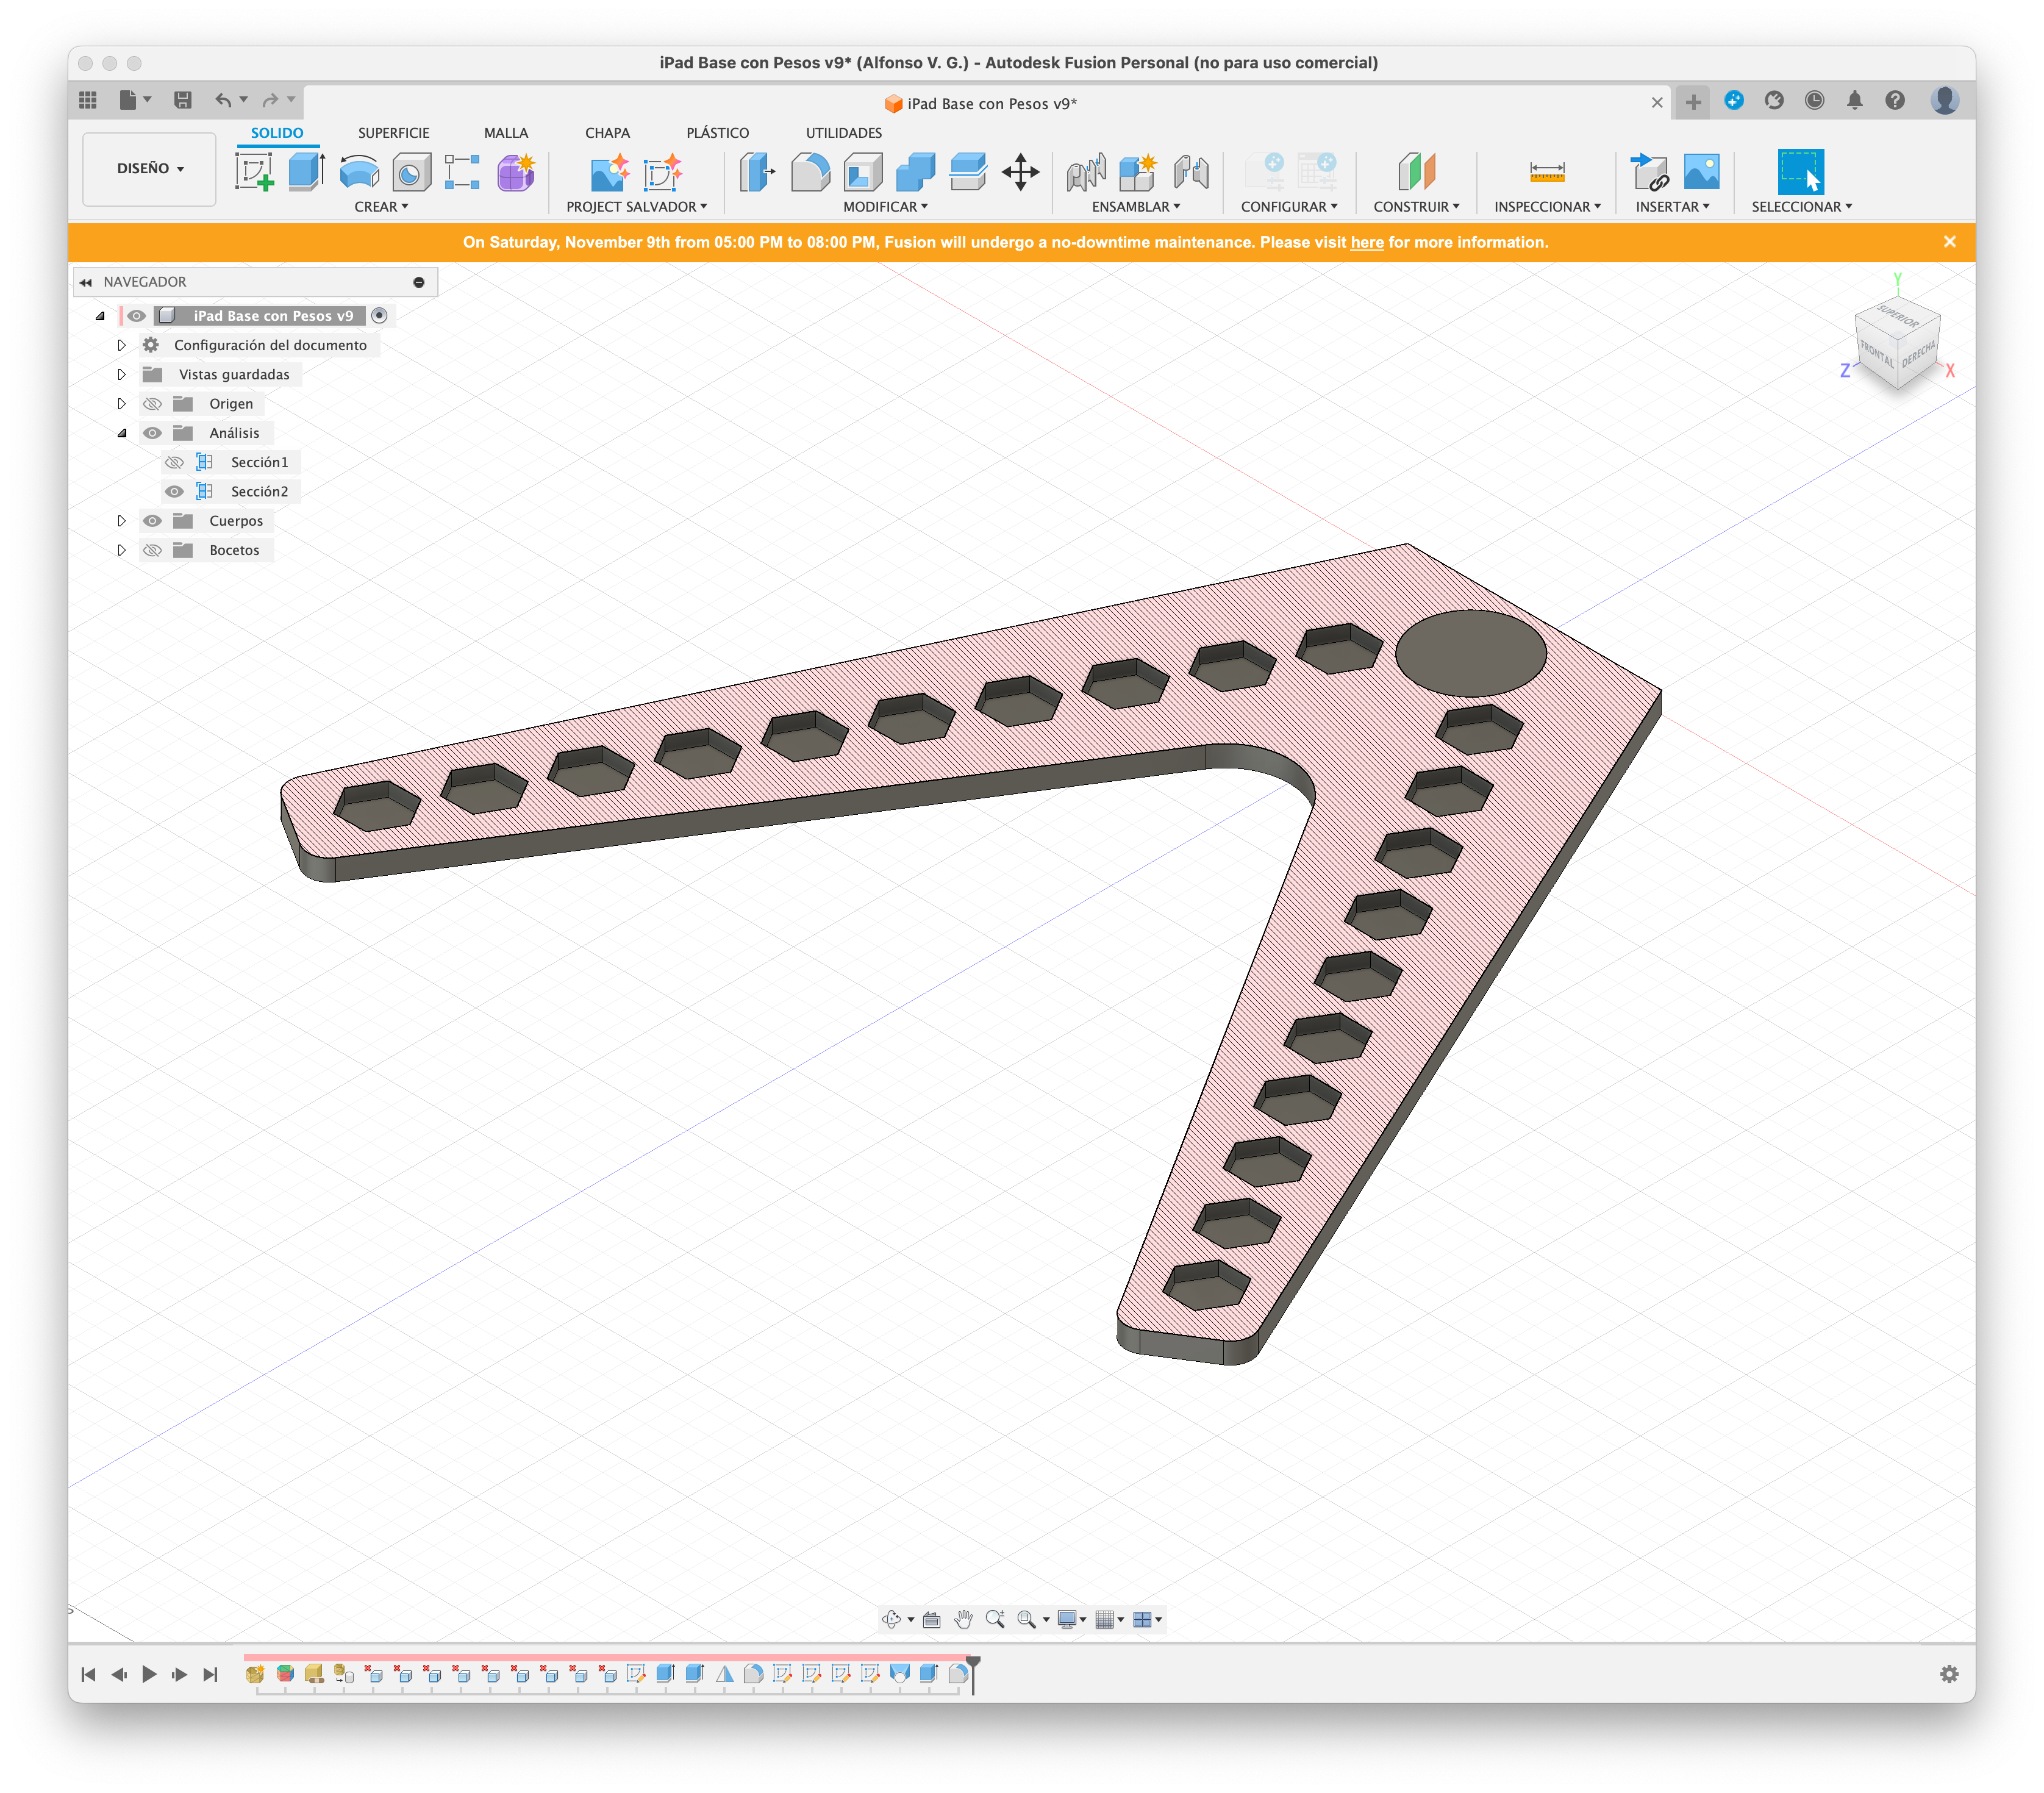This screenshot has width=2044, height=1793.
Task: Expand Configuración del documento
Action: [x=121, y=345]
